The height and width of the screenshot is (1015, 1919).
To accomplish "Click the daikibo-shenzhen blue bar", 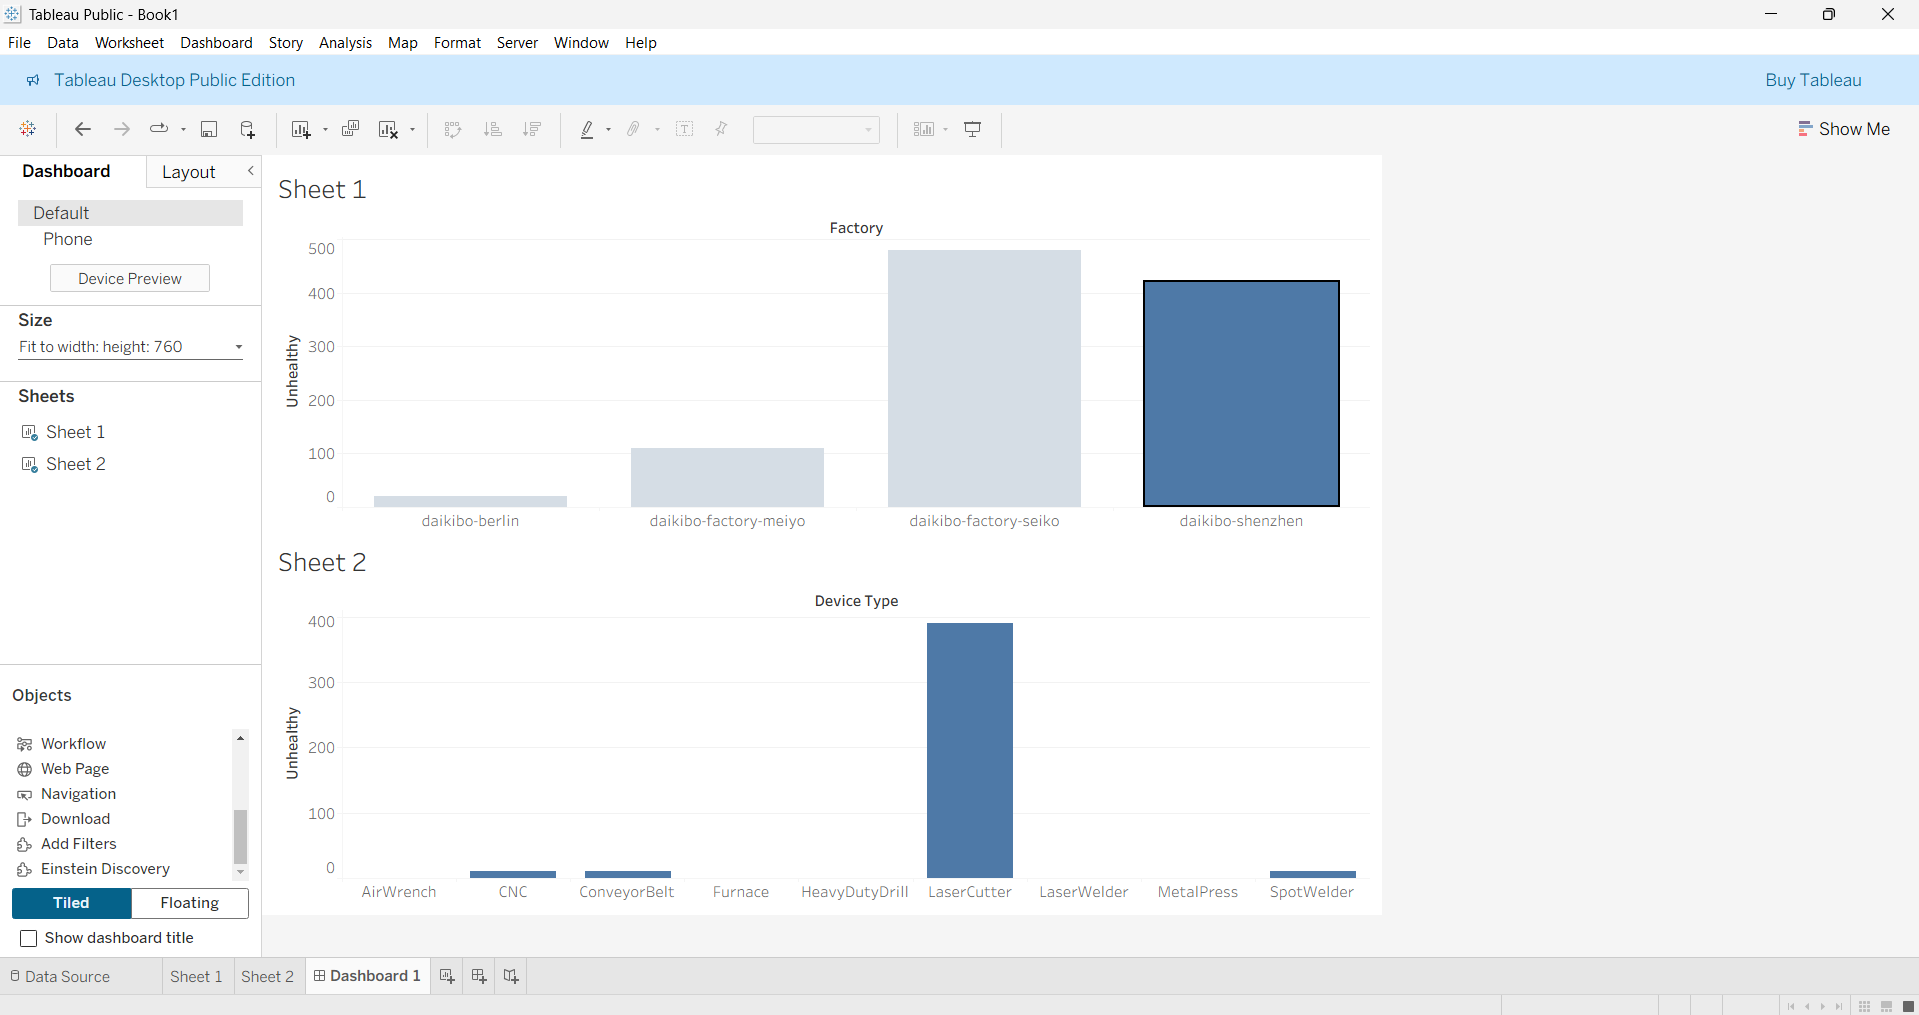I will [1241, 394].
